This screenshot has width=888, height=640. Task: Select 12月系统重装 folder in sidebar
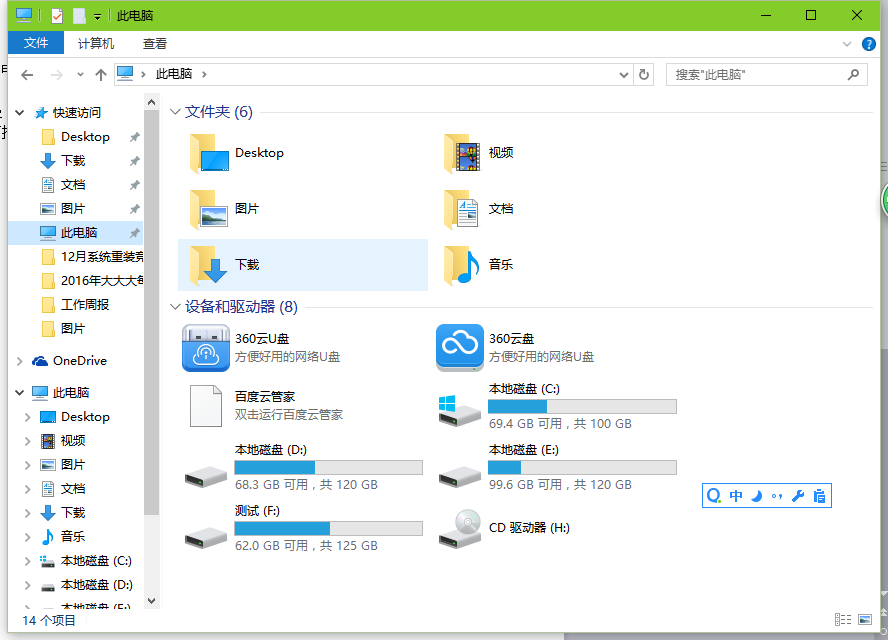click(x=92, y=257)
